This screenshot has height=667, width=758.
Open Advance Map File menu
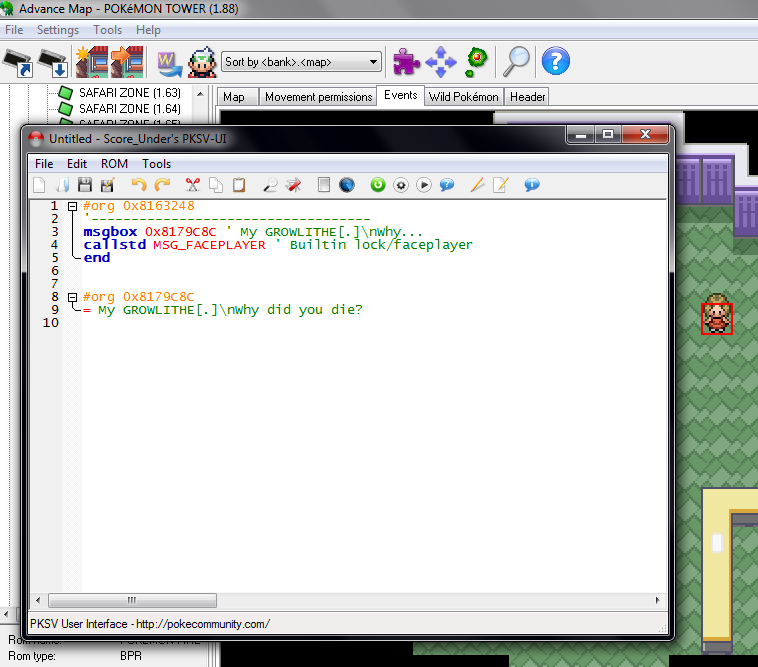click(x=14, y=30)
